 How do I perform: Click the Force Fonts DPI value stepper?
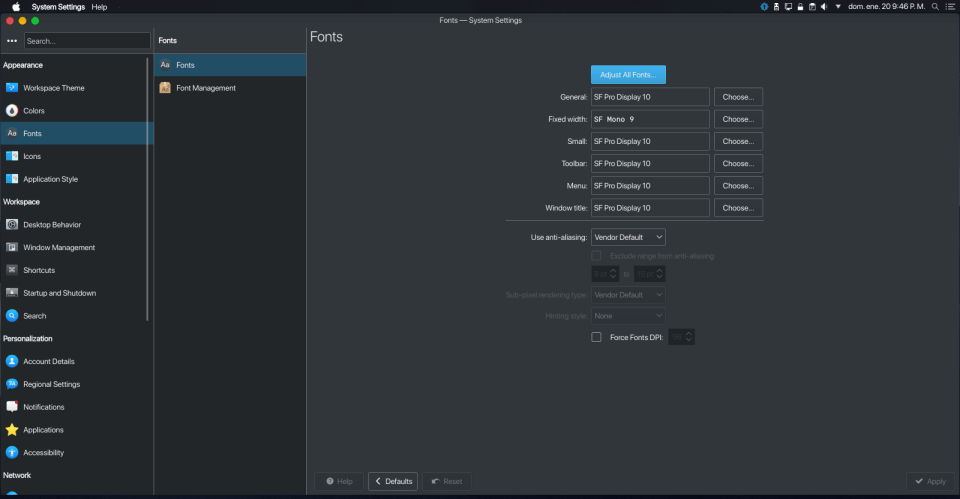(x=681, y=337)
